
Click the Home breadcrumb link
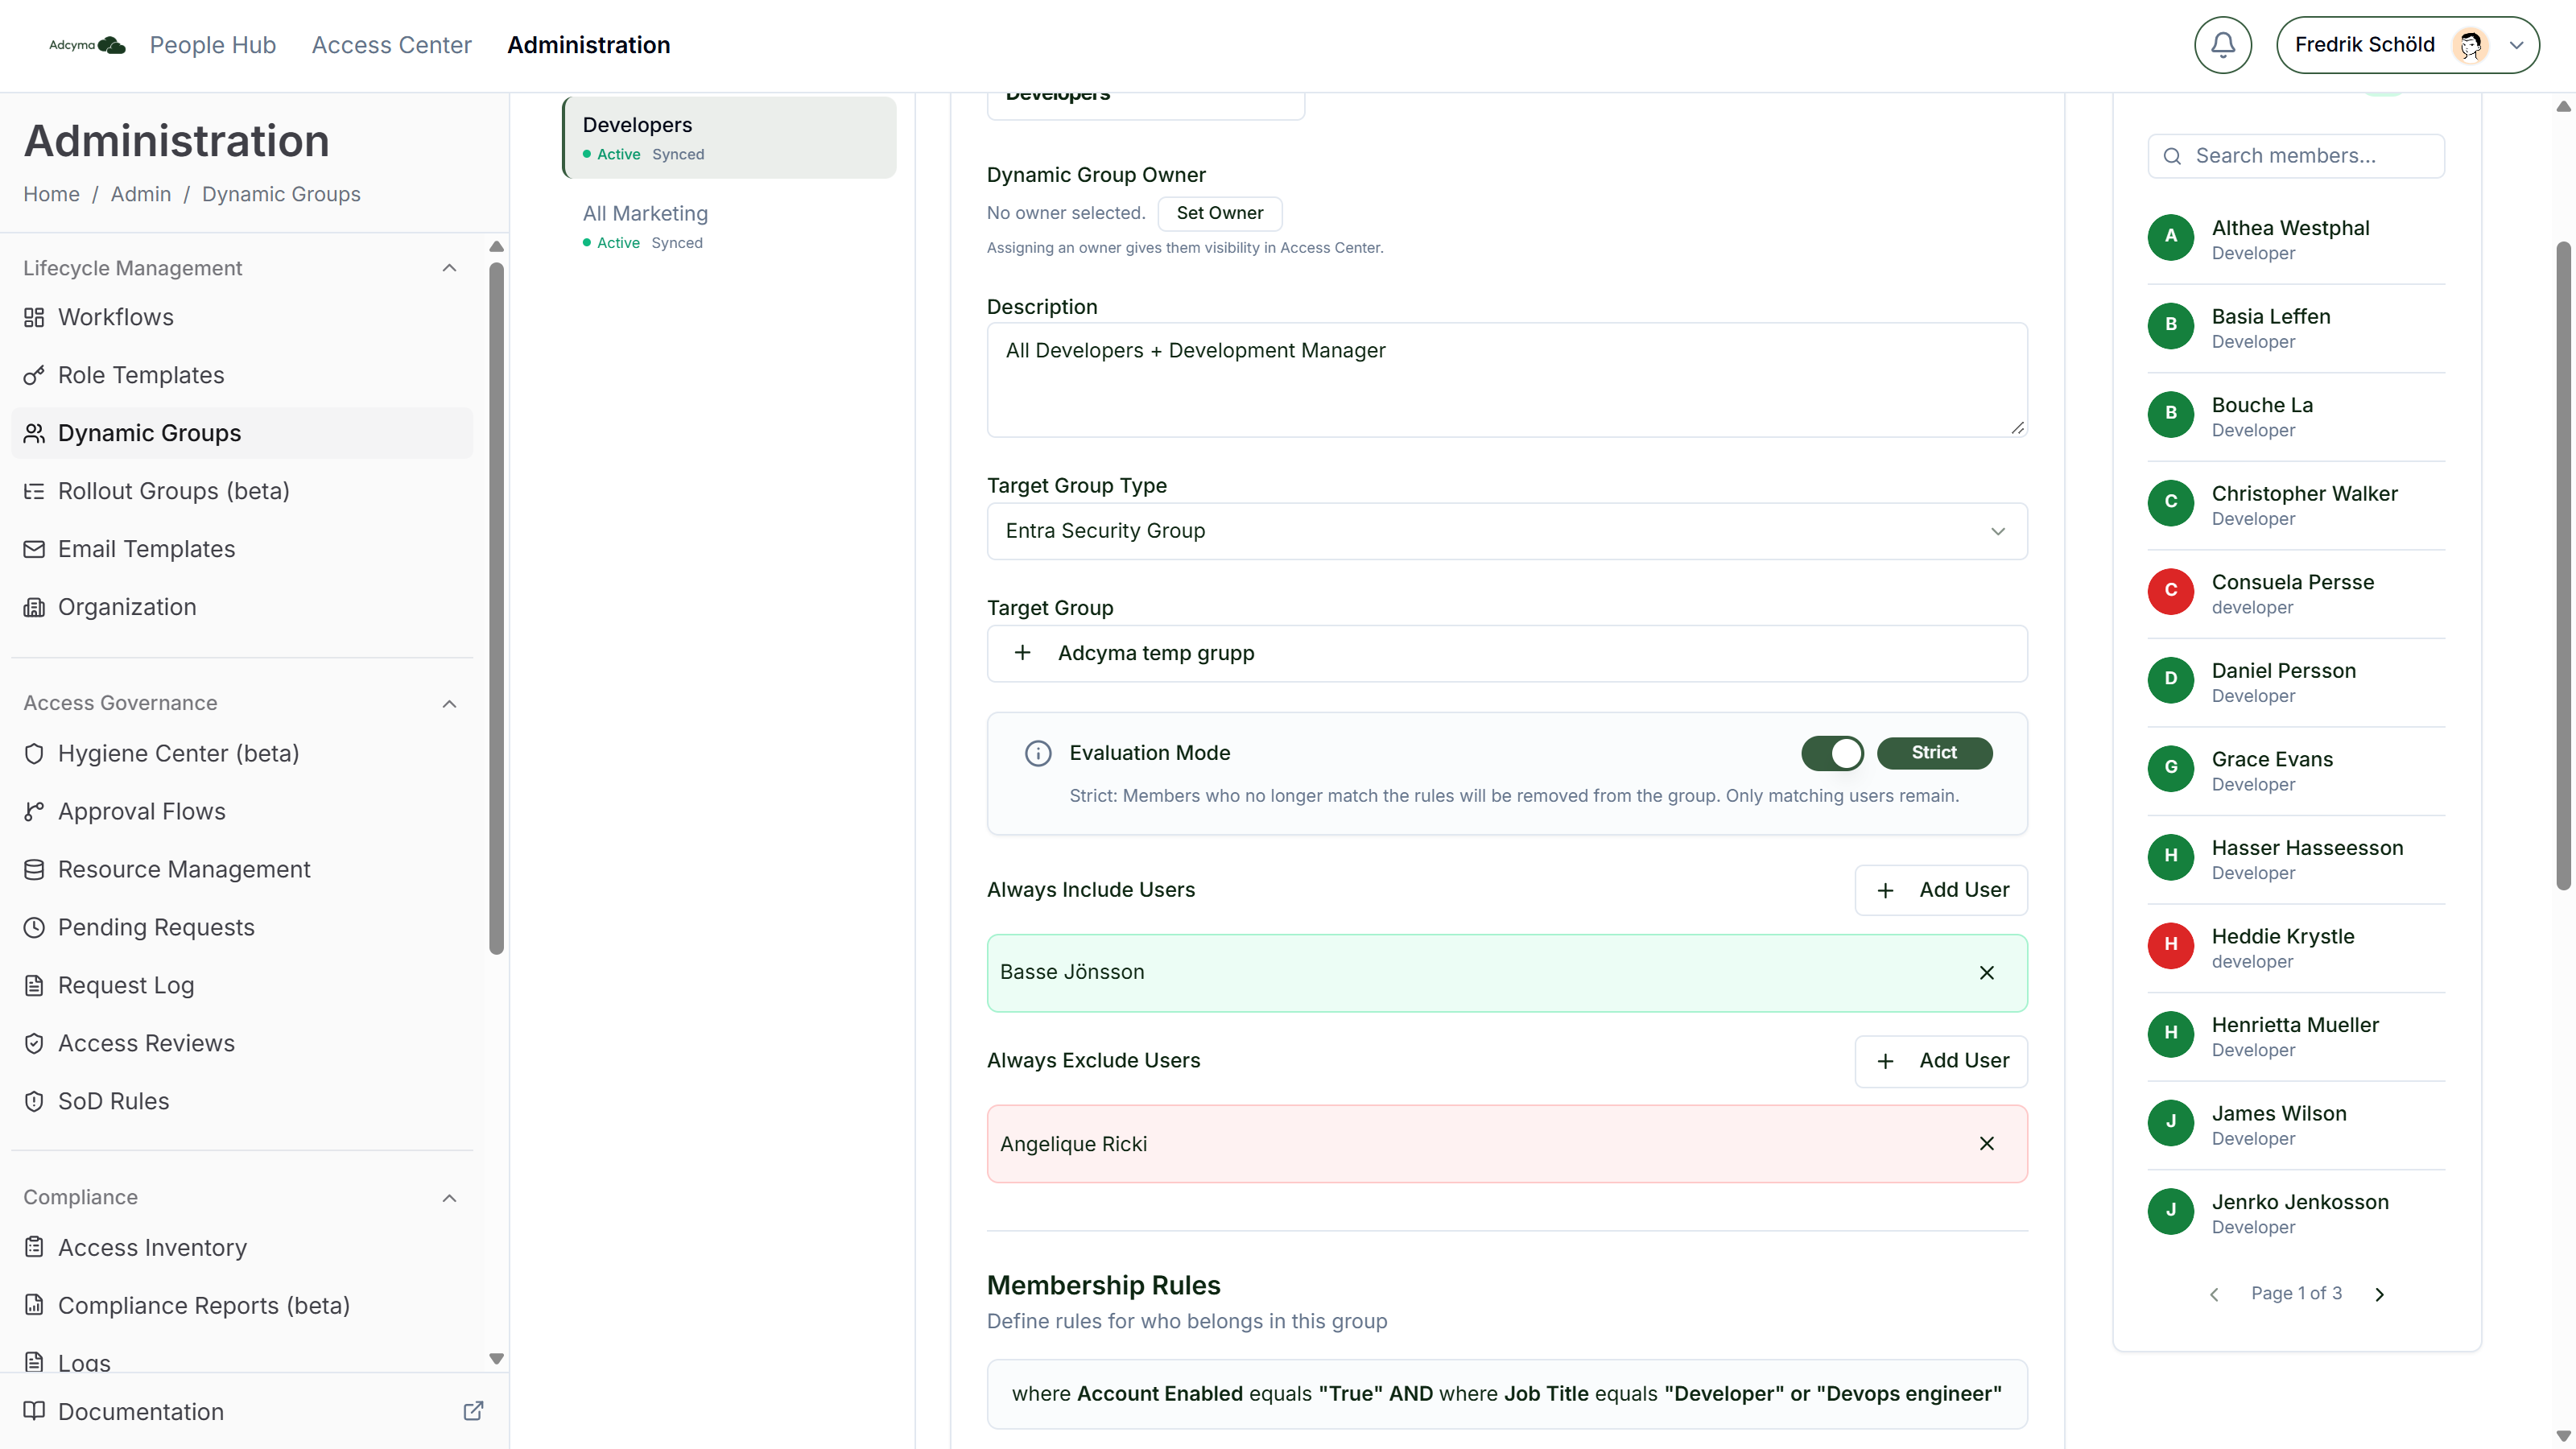tap(51, 194)
